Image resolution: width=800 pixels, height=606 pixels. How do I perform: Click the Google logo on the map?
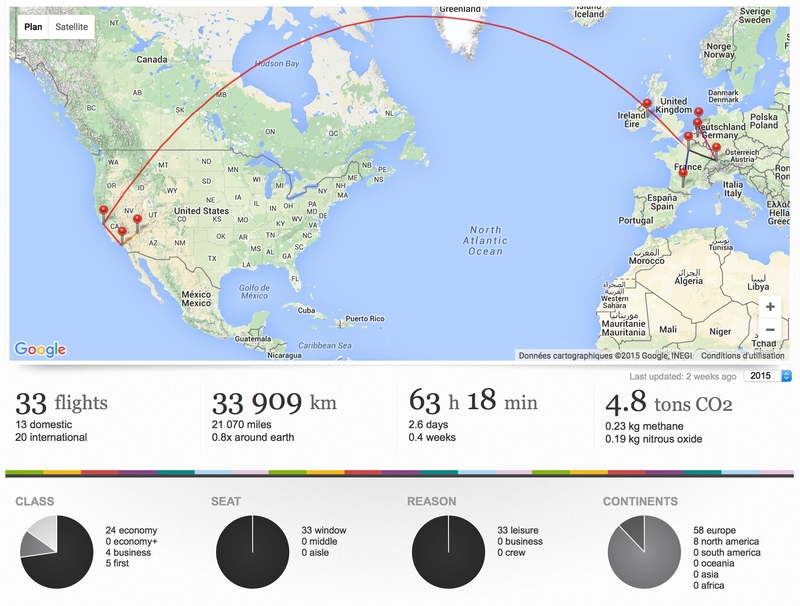point(40,349)
